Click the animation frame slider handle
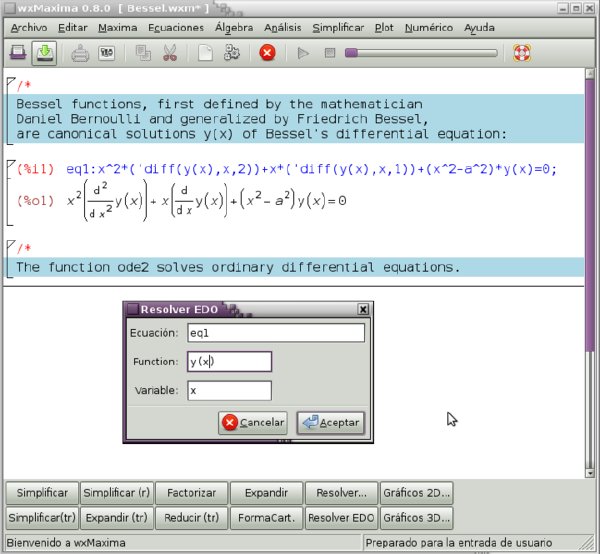Screen dimensions: 600x554 tap(351, 53)
